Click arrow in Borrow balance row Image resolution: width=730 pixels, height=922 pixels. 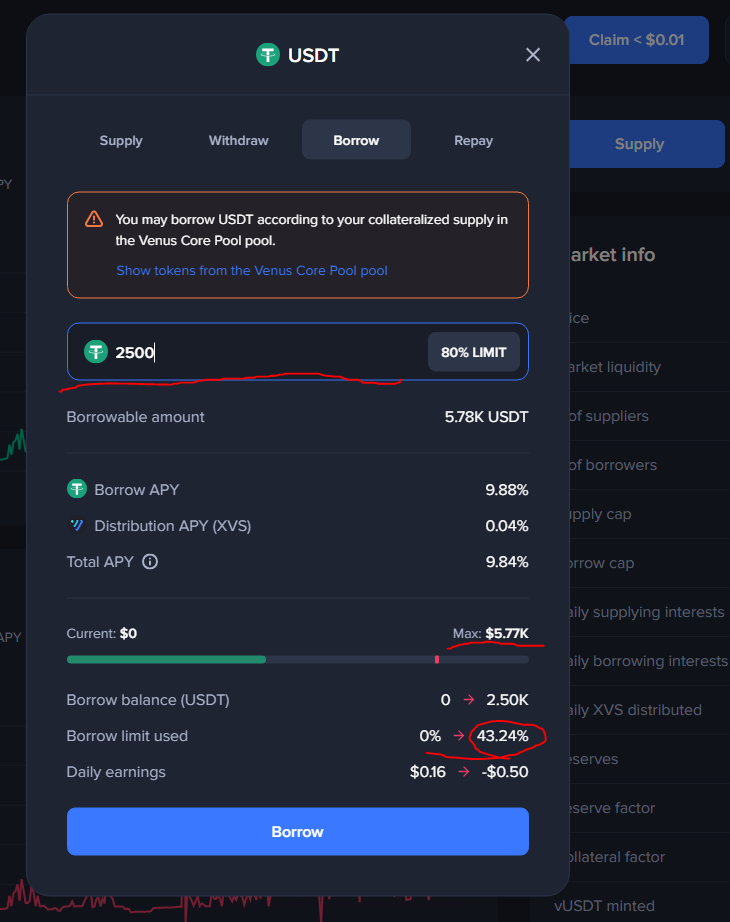pos(469,699)
